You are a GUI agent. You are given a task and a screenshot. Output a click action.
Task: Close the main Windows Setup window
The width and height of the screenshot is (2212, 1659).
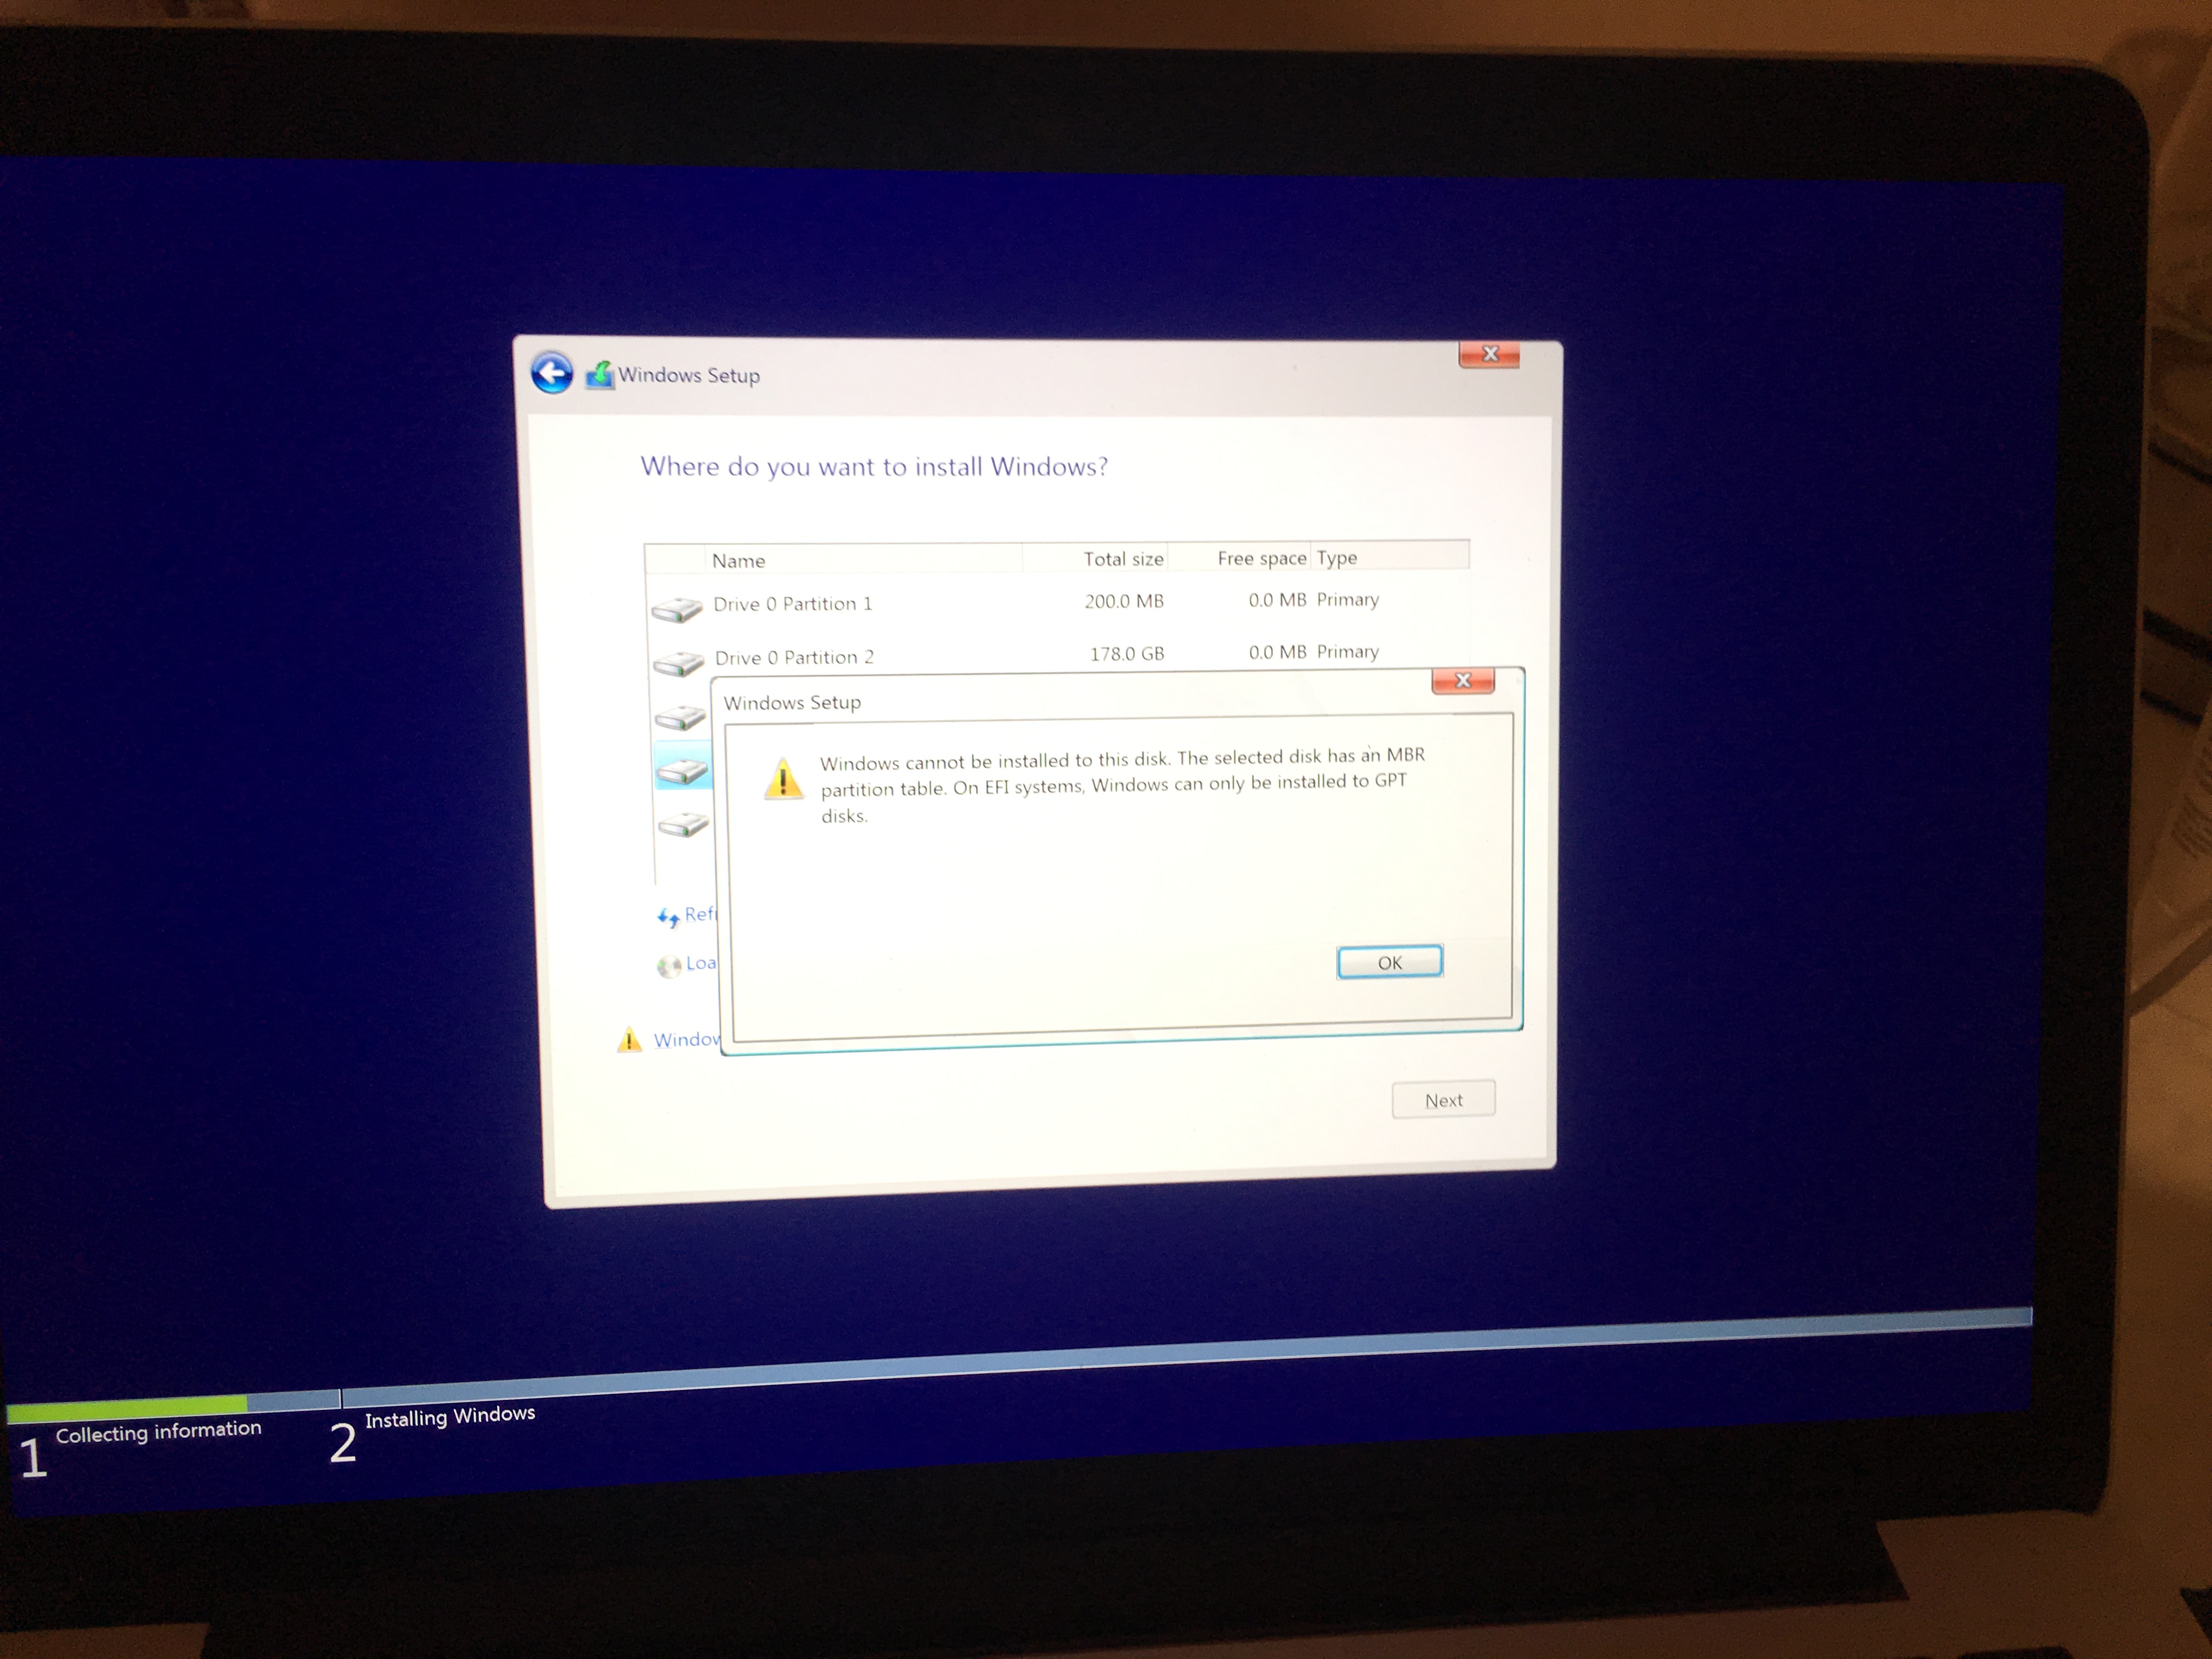tap(1489, 354)
